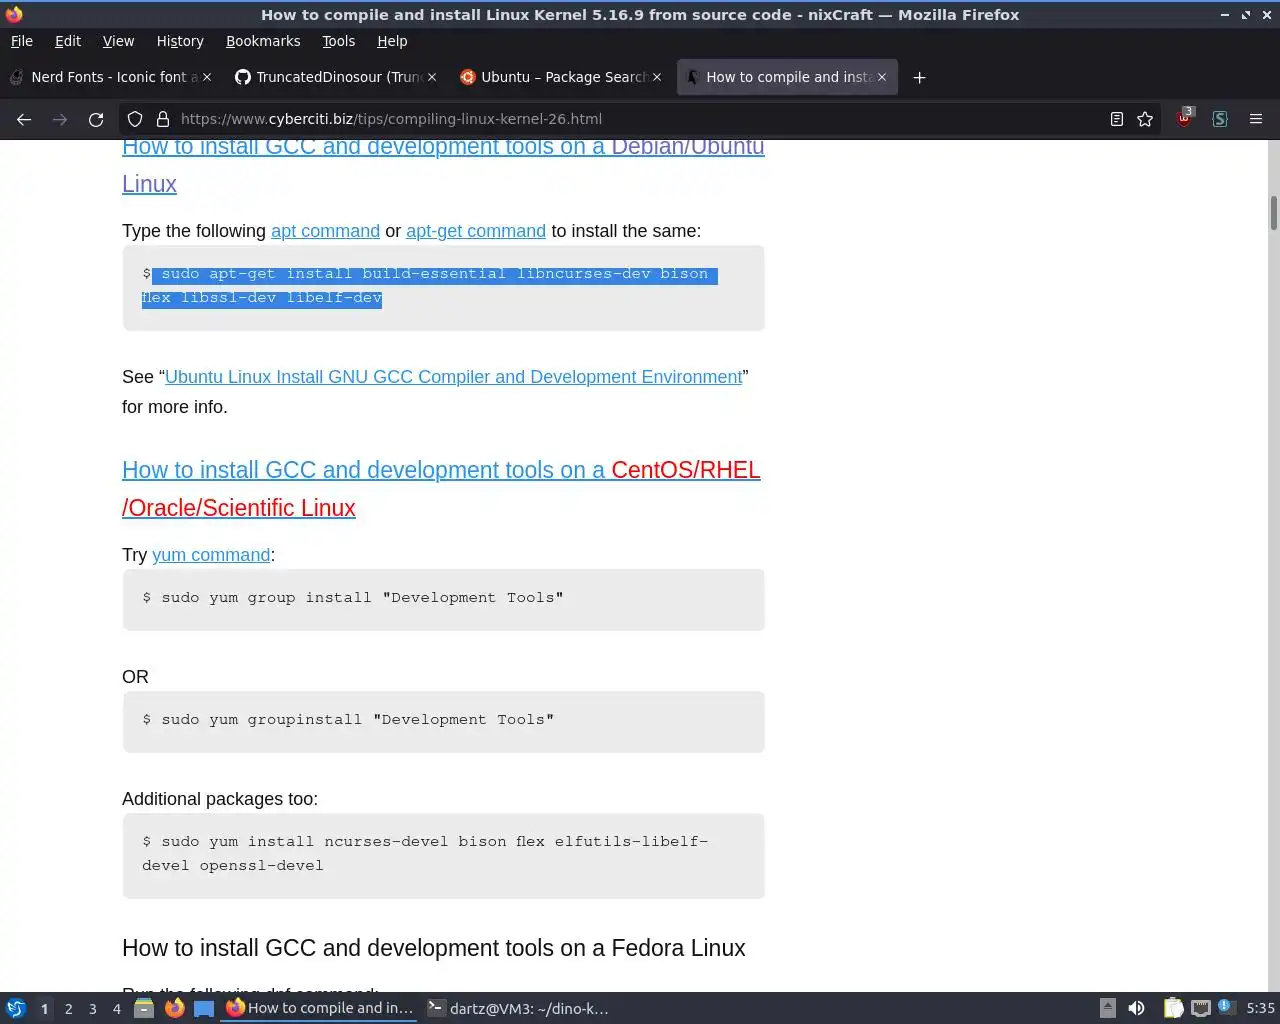
Task: Open Debian/Ubuntu GCC install heading link
Action: coord(443,165)
